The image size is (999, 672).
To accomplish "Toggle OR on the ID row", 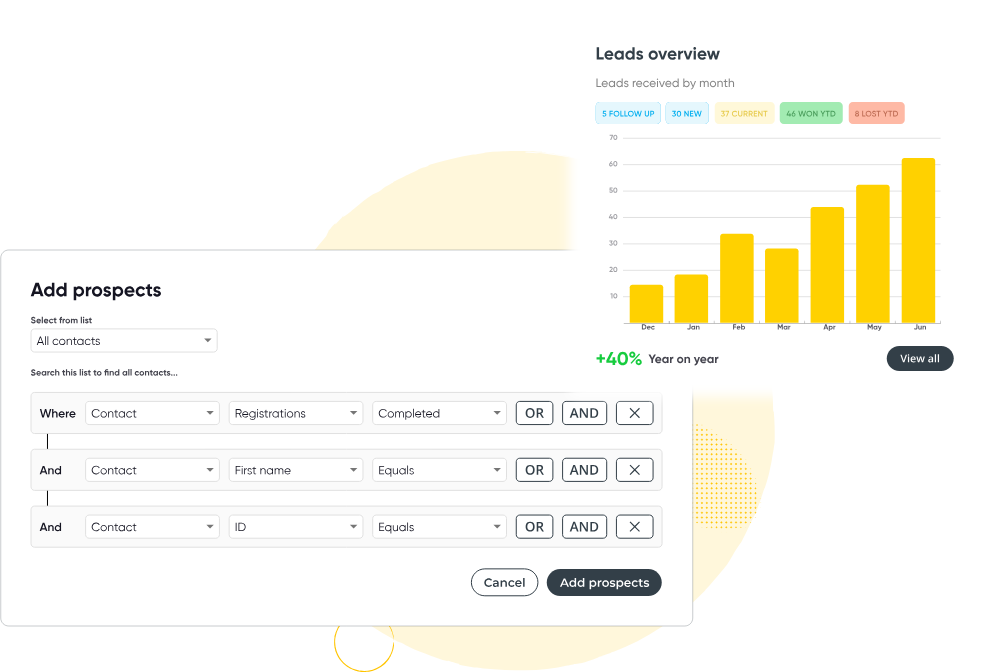I will click(535, 527).
